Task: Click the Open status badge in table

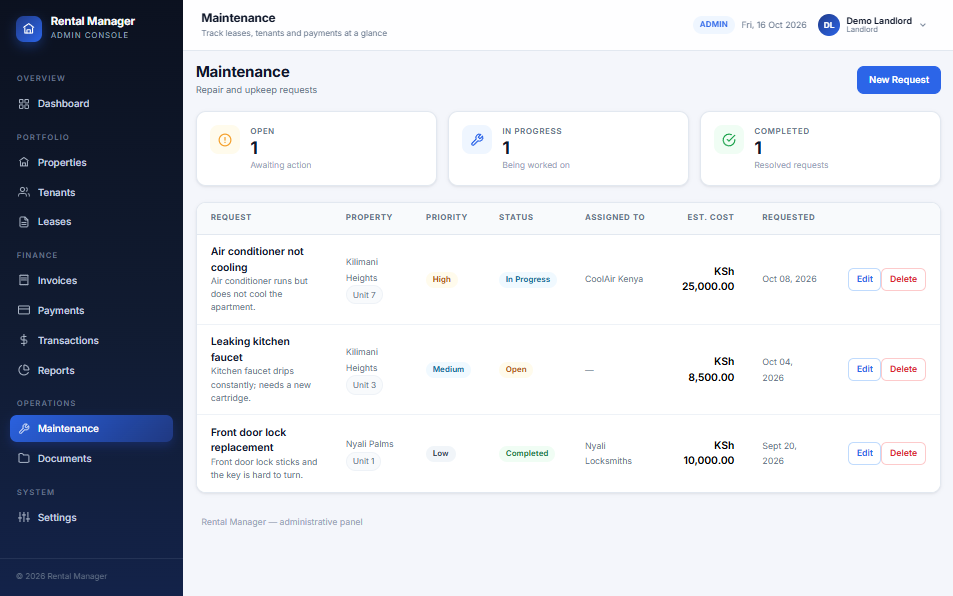Action: [516, 369]
